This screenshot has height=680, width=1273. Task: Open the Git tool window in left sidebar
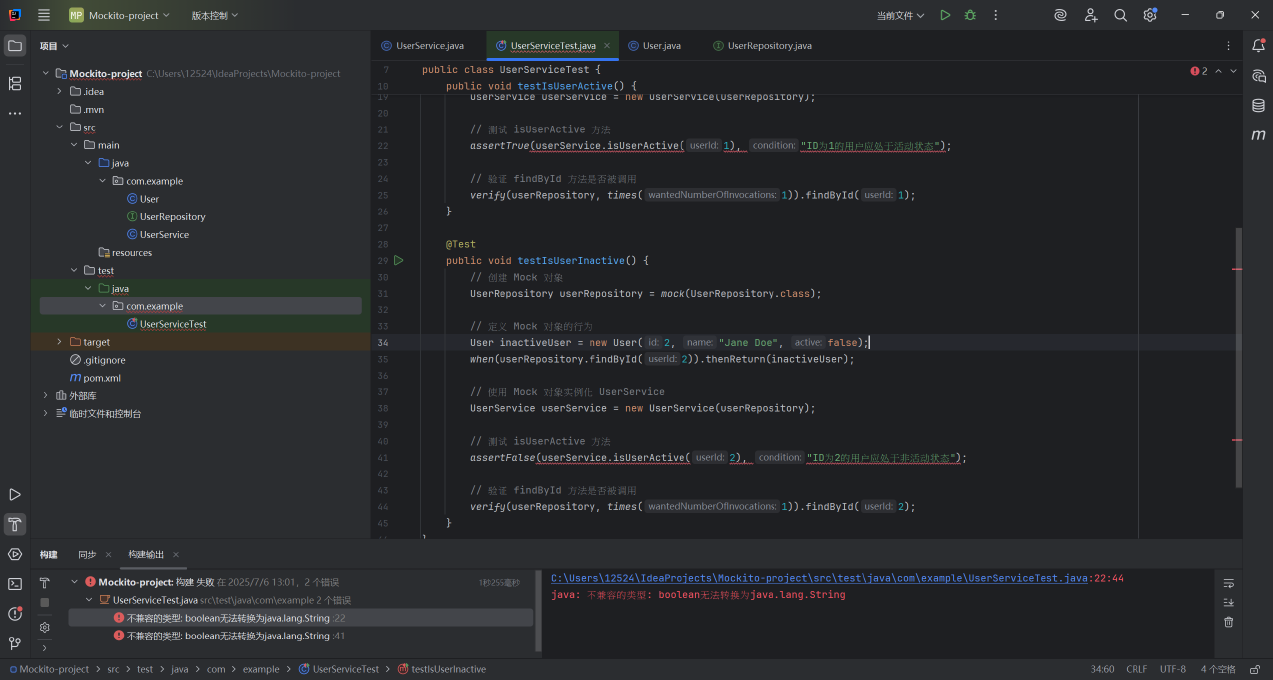point(15,643)
